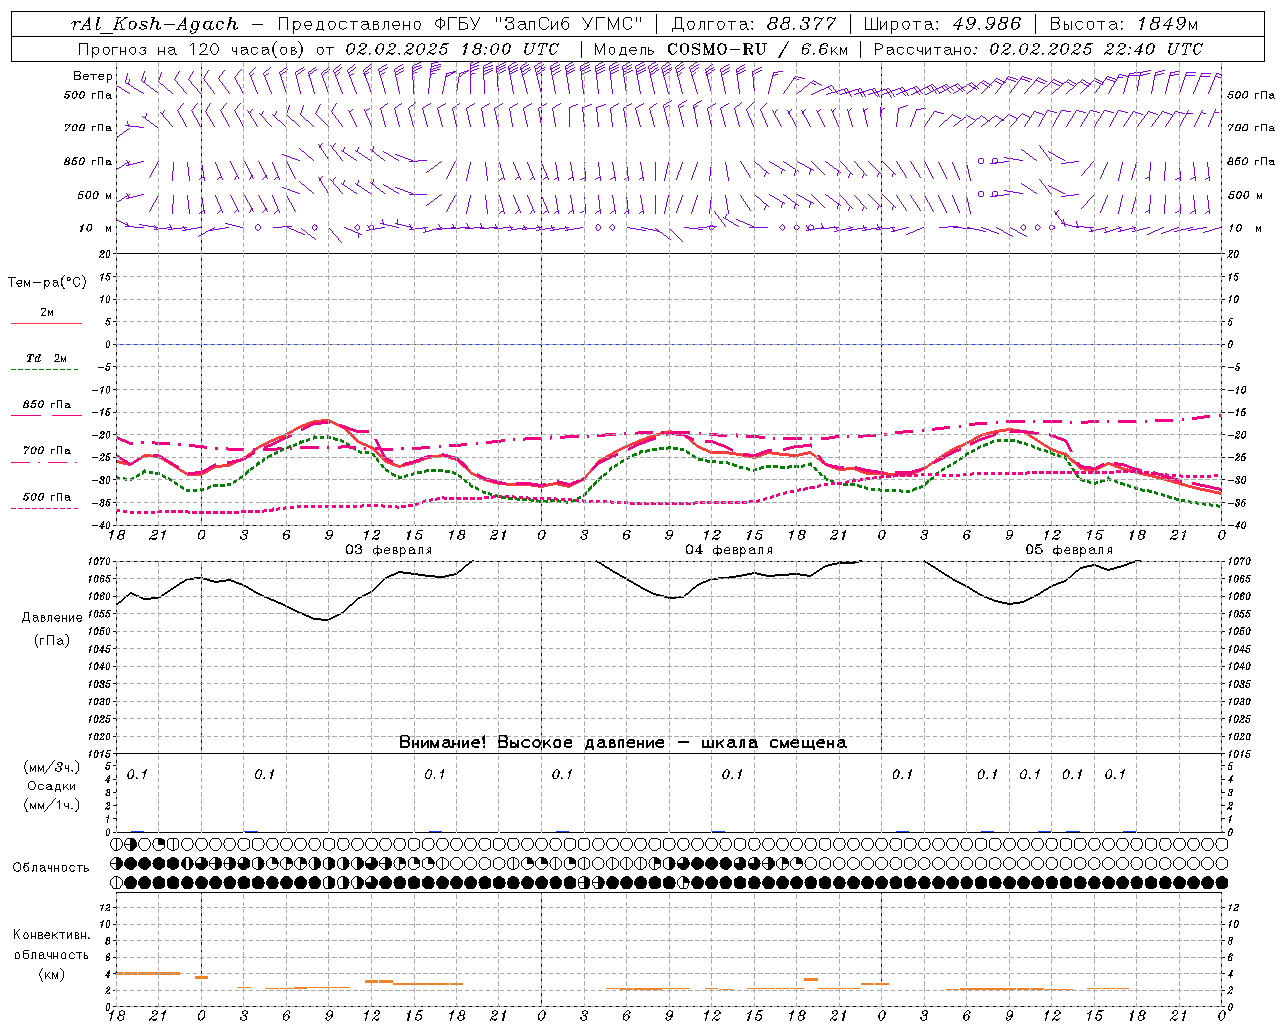Image resolution: width=1280 pixels, height=1024 pixels.
Task: Click the forecast text "Прогноз на 120 часа(ов)"
Action: point(192,49)
